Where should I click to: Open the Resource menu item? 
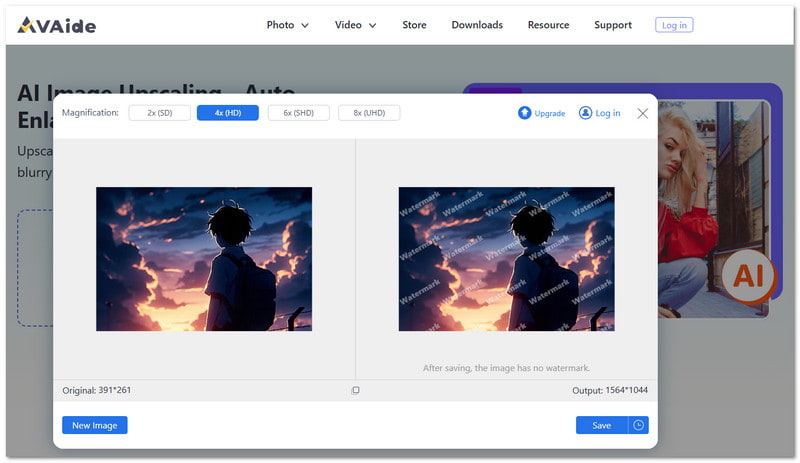[548, 25]
